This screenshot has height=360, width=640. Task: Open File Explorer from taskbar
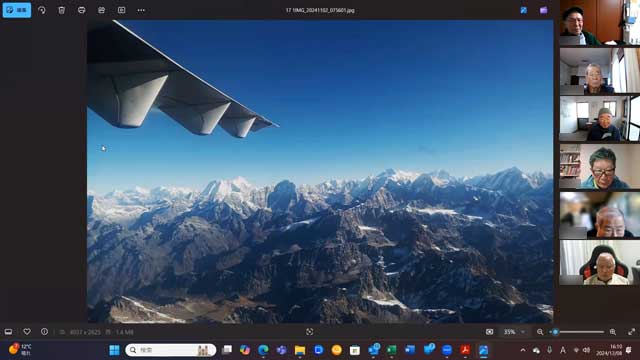(300, 350)
